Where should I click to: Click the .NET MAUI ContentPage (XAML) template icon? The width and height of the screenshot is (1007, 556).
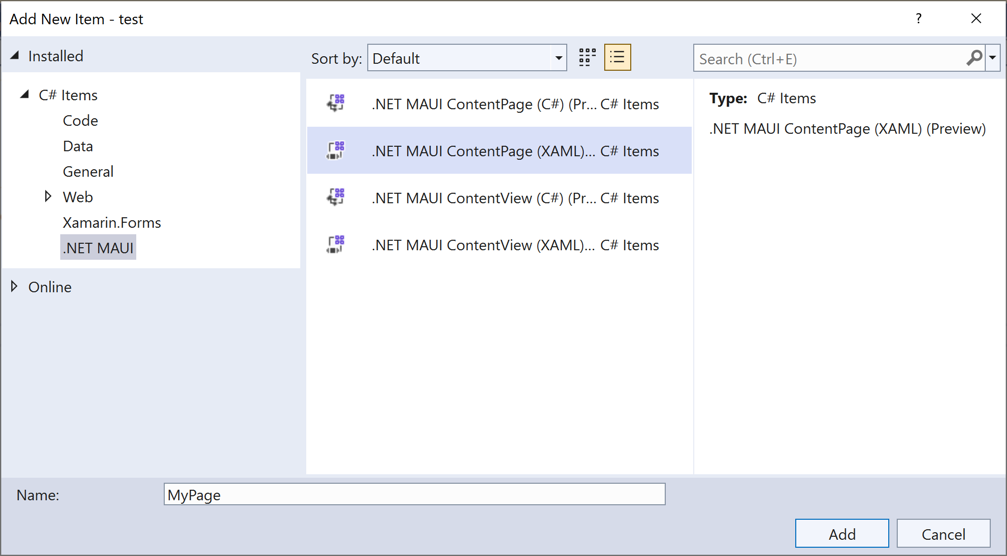[x=337, y=150]
